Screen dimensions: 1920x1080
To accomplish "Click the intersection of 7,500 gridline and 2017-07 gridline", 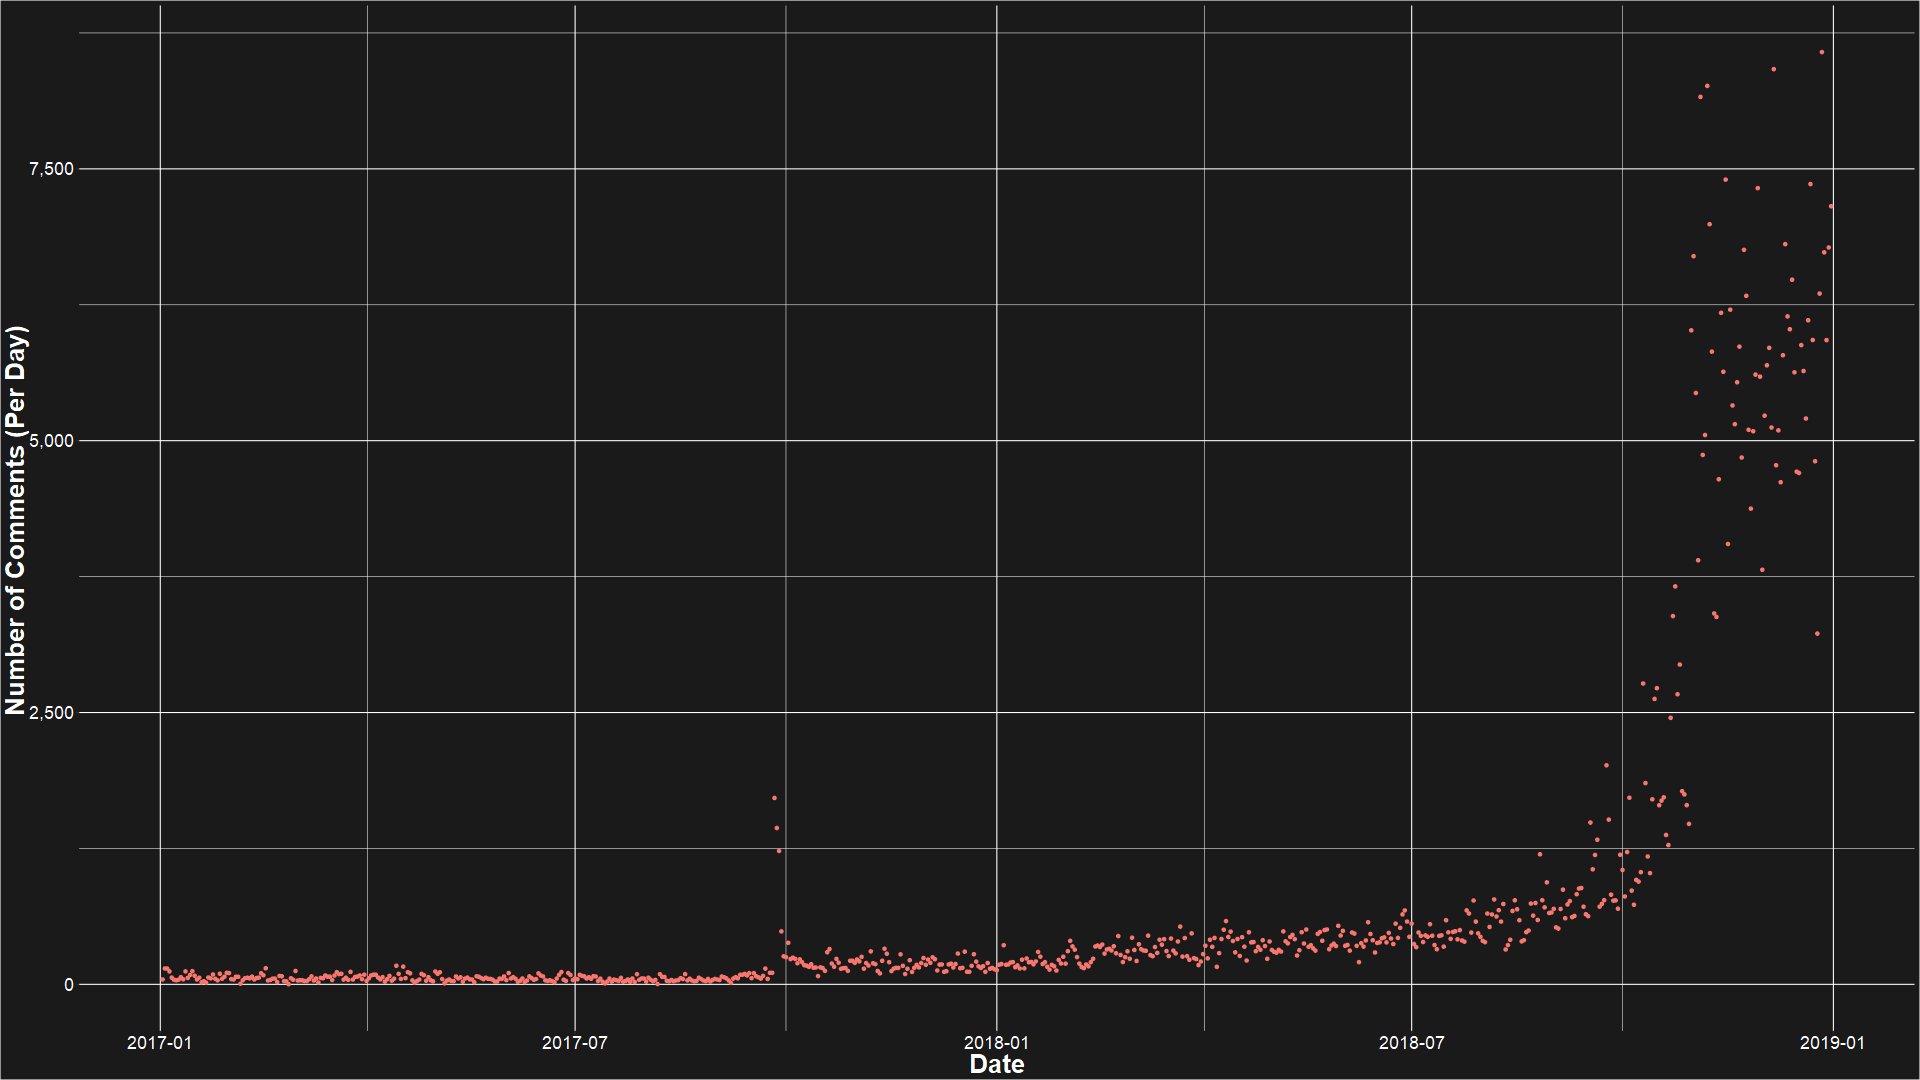I will 575,169.
